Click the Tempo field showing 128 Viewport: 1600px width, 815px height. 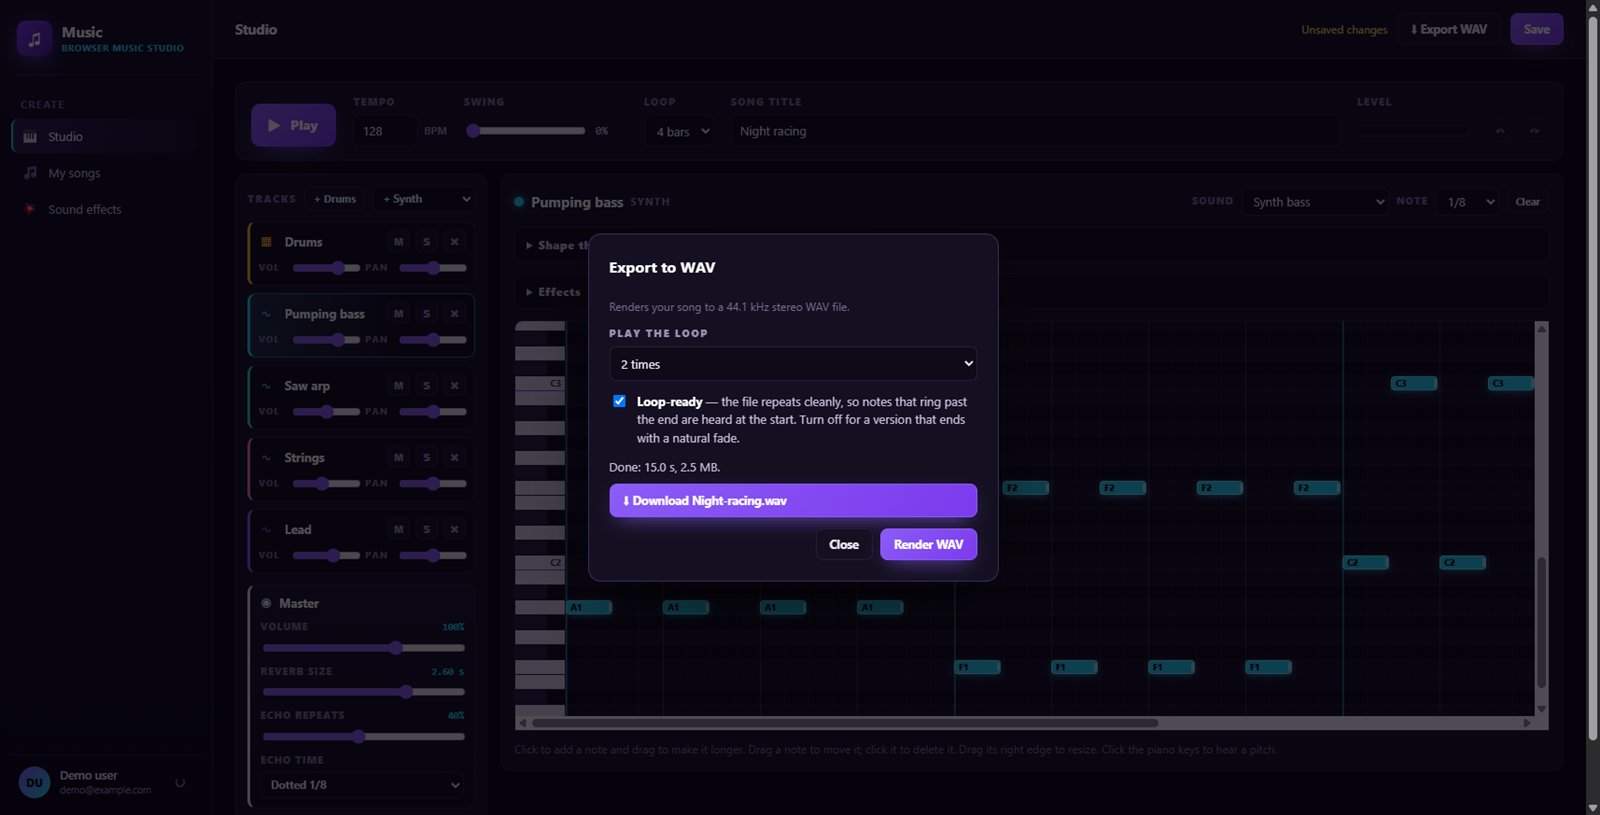[x=385, y=131]
